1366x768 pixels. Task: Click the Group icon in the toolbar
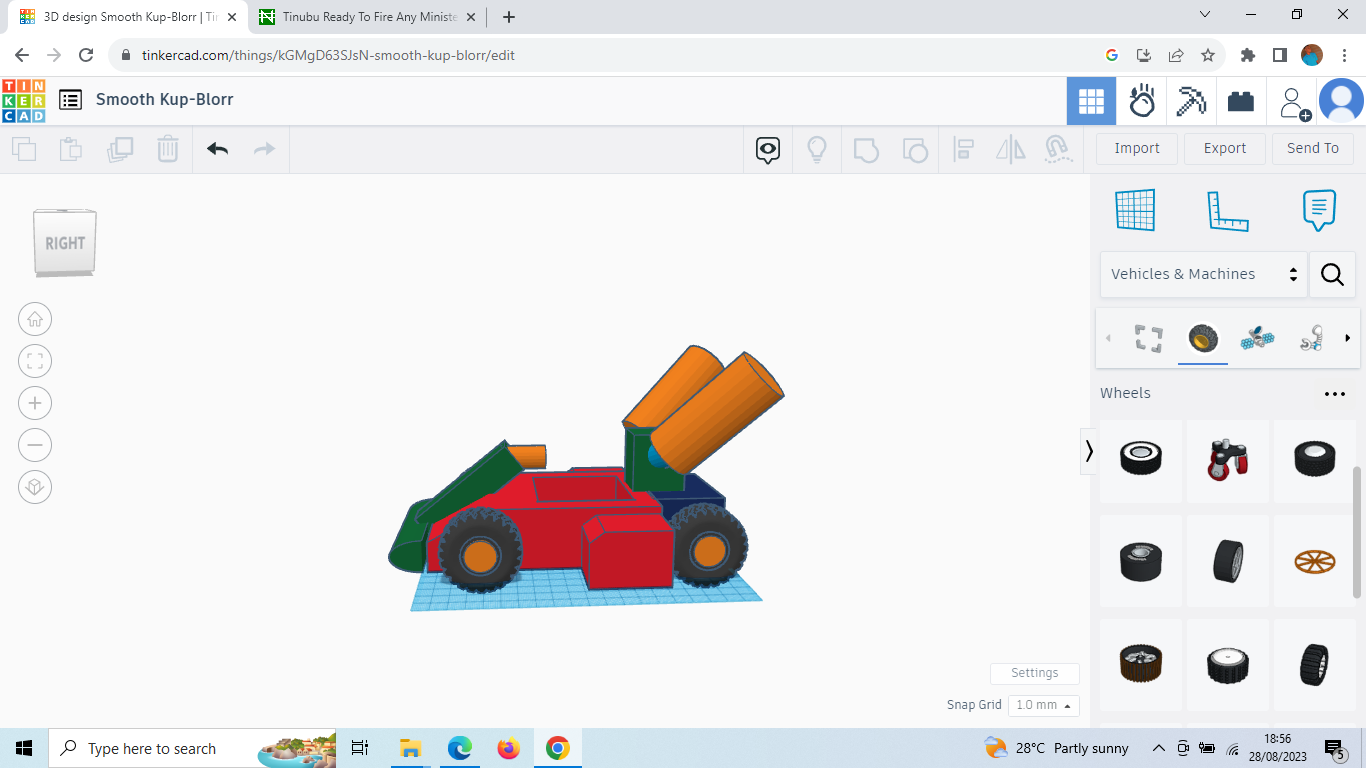click(866, 148)
